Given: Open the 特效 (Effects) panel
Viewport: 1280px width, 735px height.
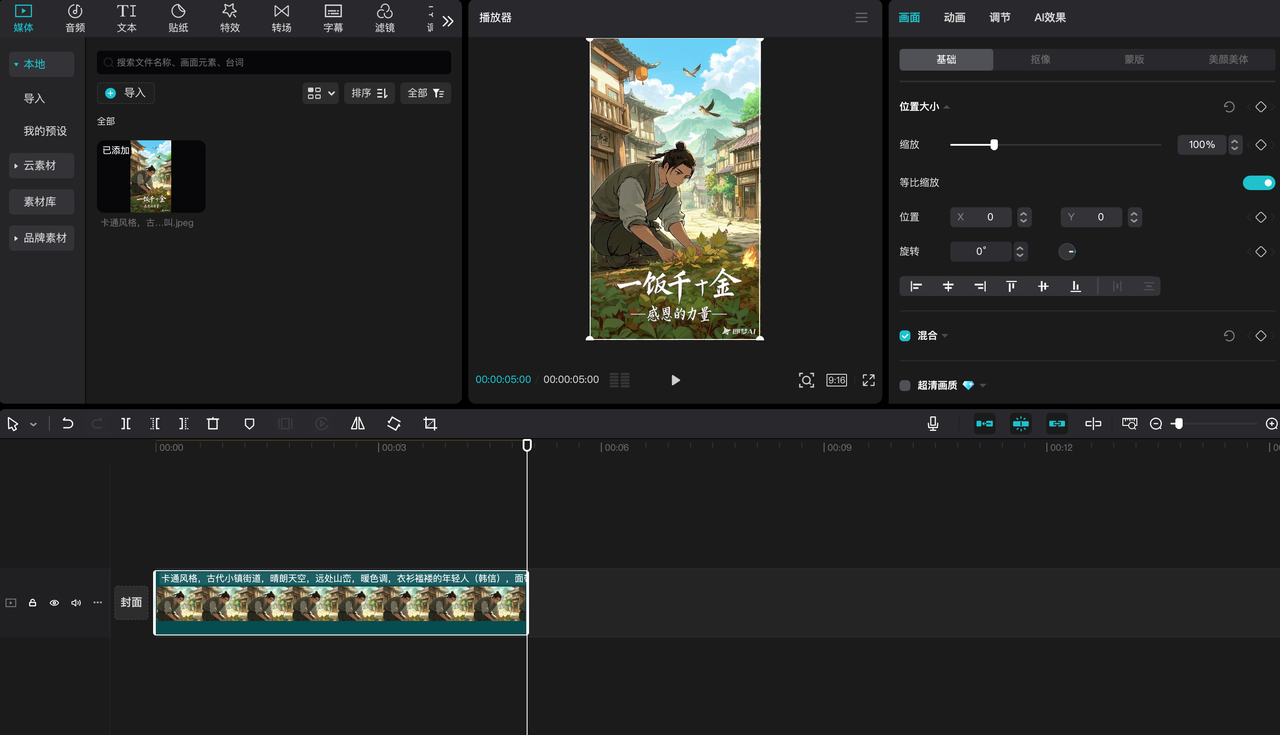Looking at the screenshot, I should 230,18.
